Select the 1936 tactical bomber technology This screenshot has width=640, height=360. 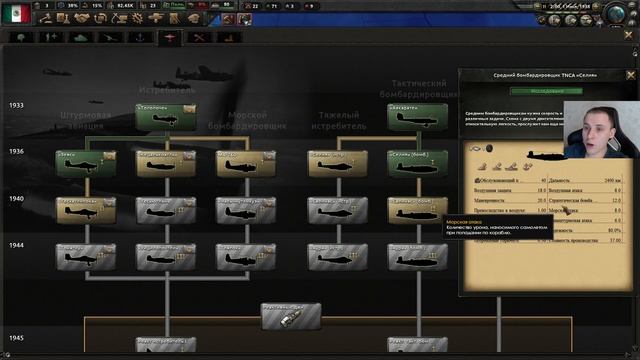[x=418, y=164]
